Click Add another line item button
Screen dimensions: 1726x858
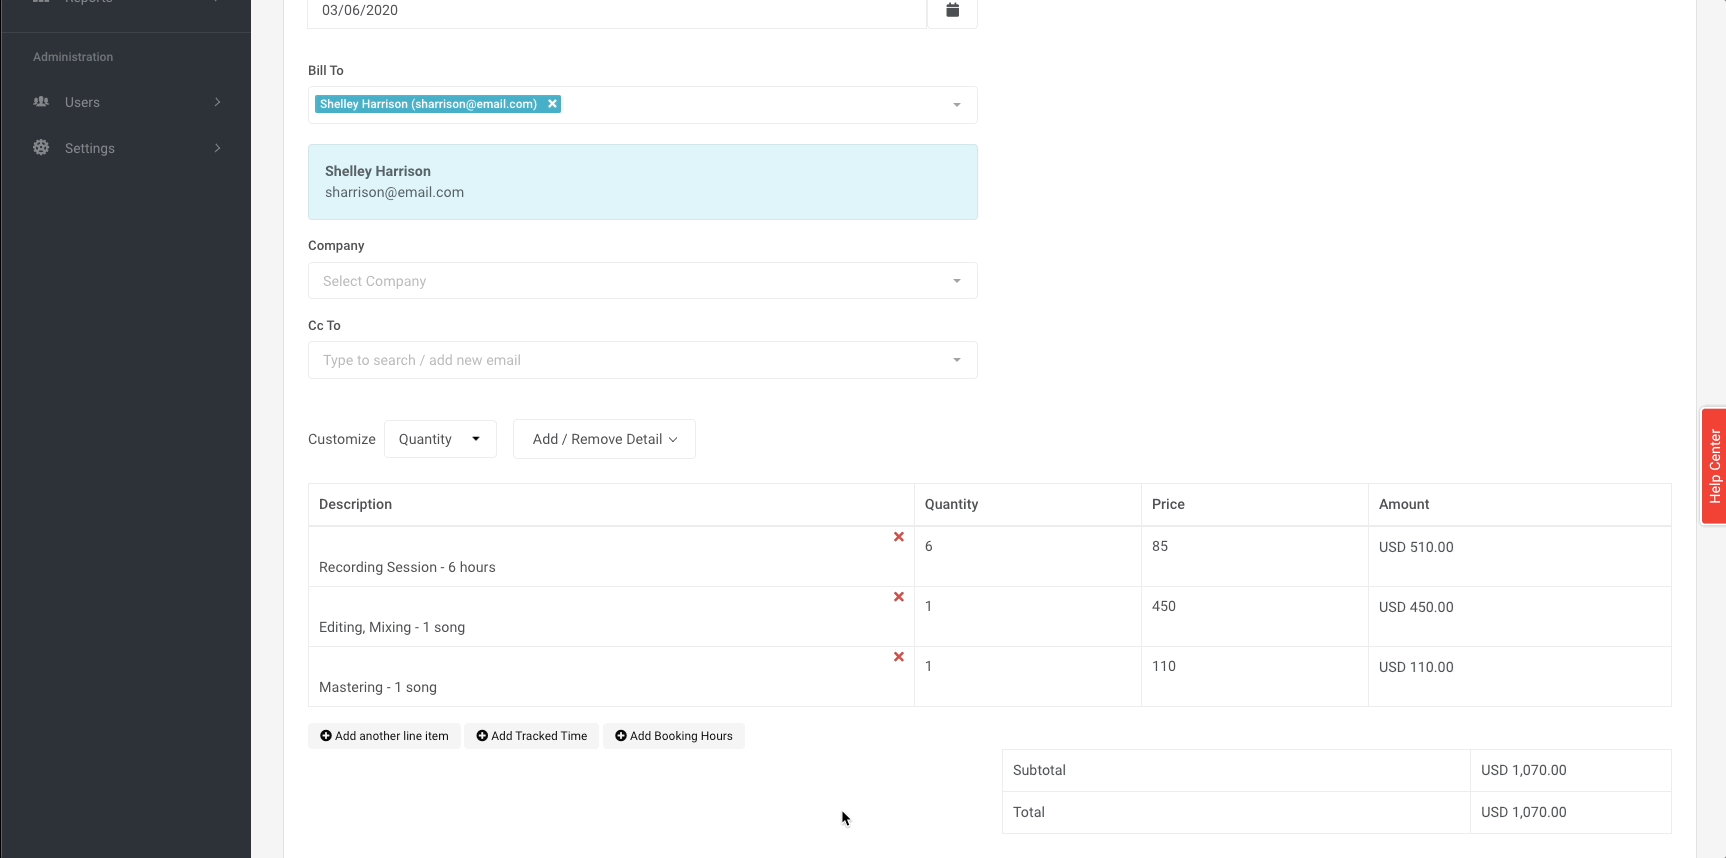384,736
